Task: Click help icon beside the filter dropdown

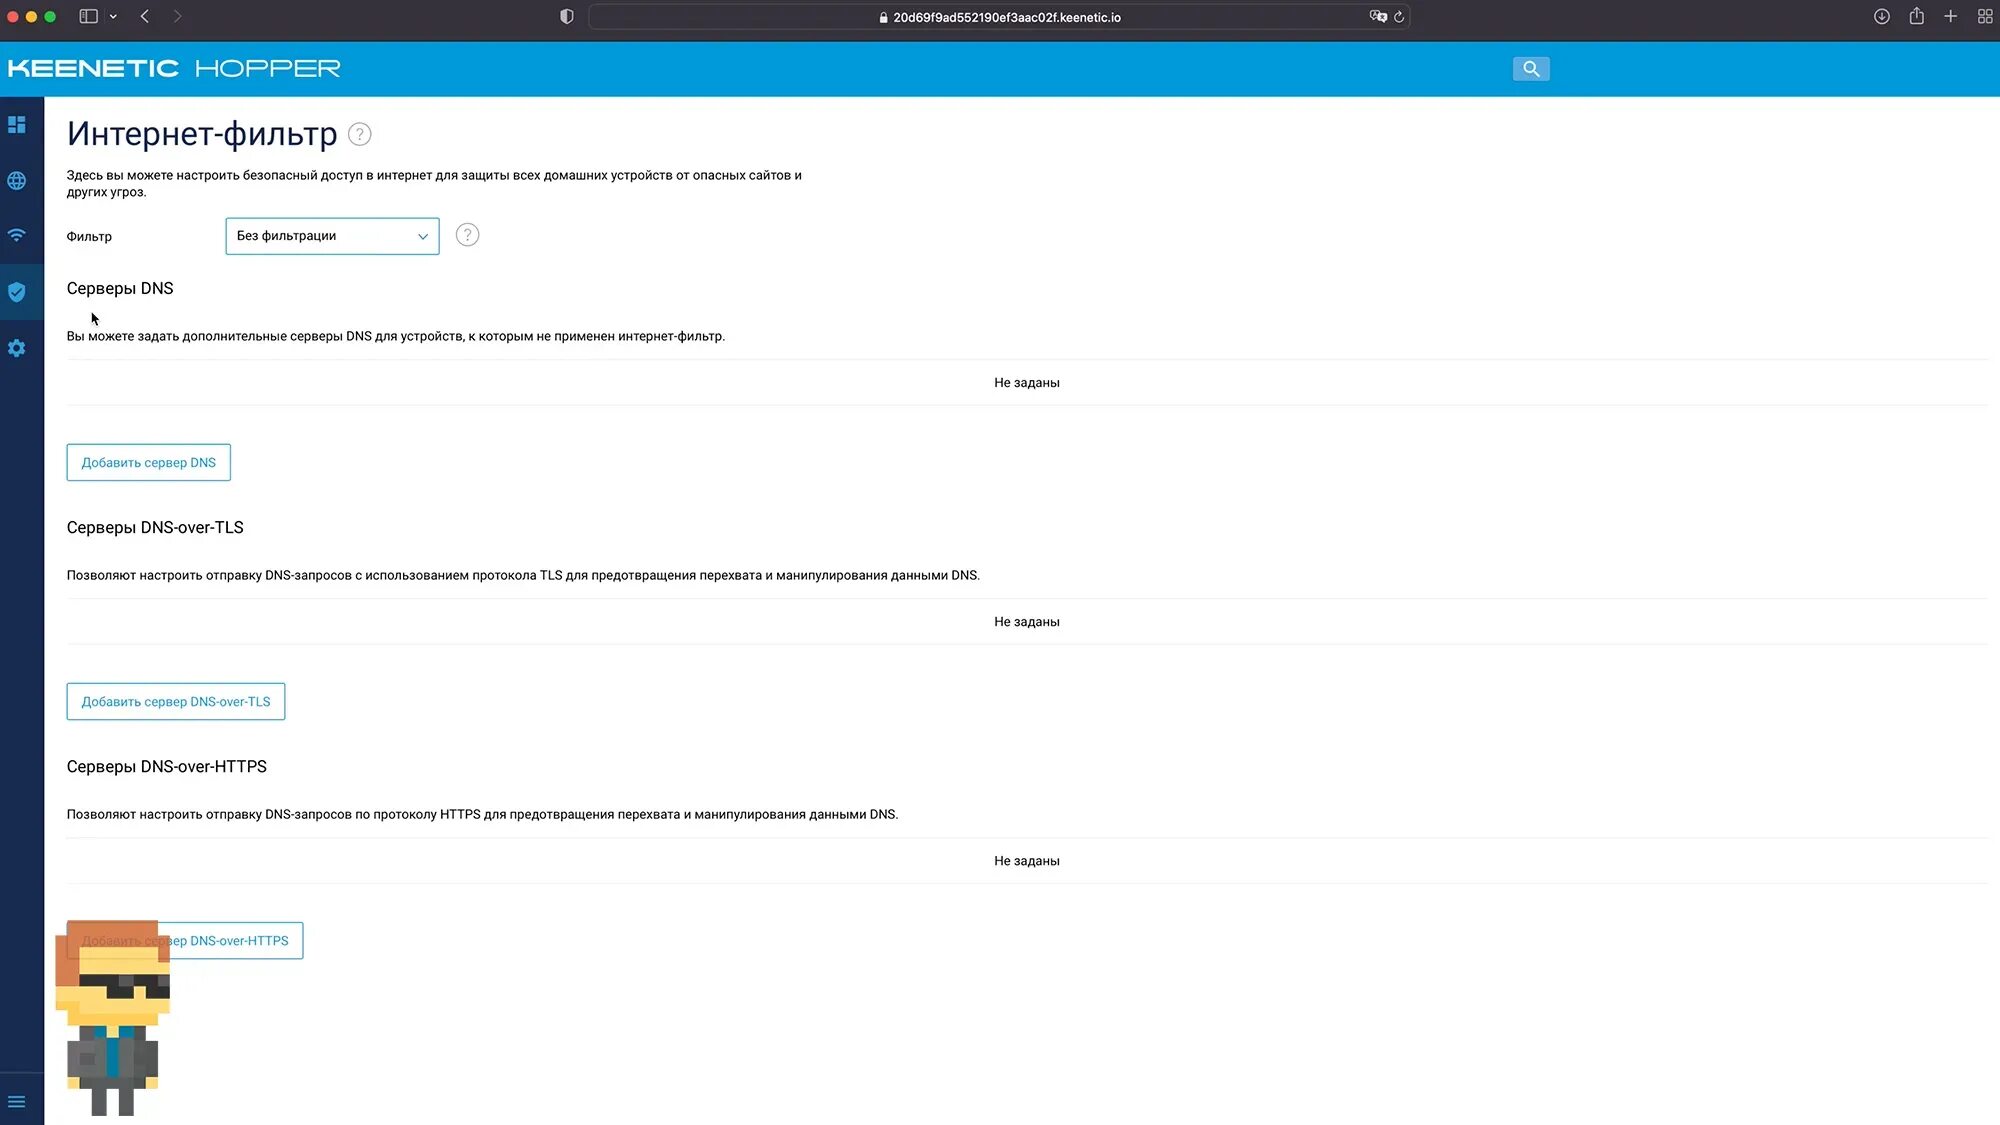Action: click(x=467, y=235)
